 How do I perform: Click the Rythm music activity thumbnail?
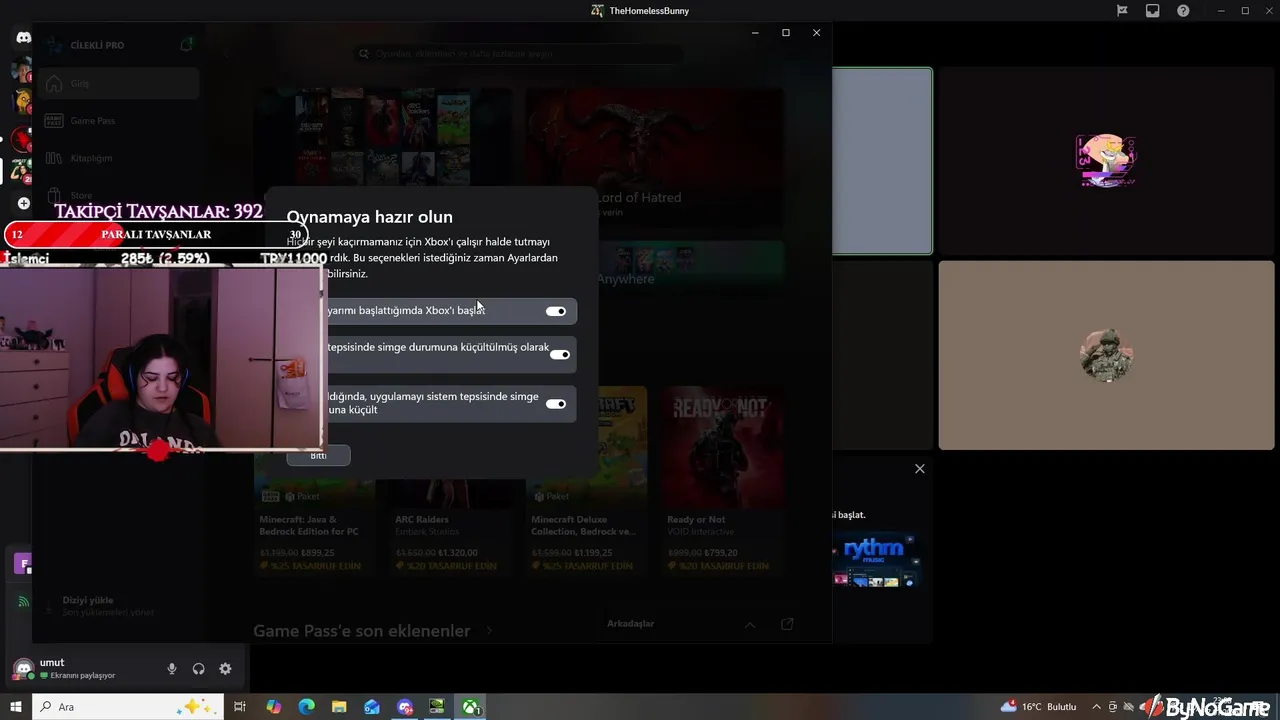tap(877, 562)
